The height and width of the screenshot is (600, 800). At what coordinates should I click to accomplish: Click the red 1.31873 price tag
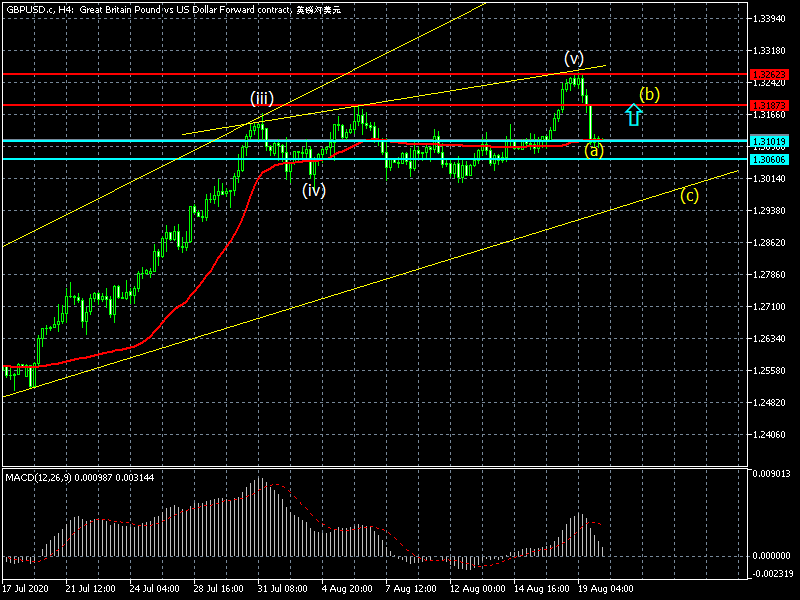click(x=771, y=105)
